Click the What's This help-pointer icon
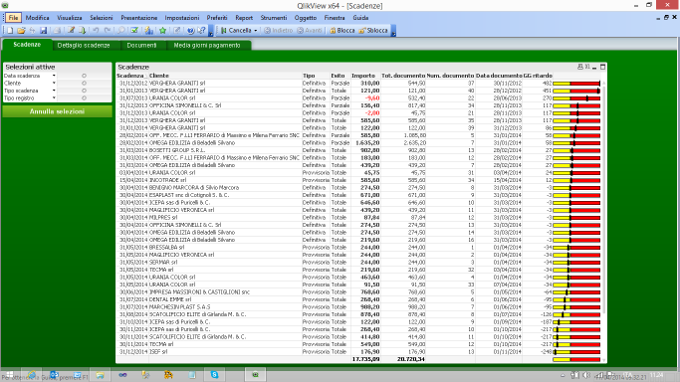680x382 pixels. pyautogui.click(x=201, y=30)
